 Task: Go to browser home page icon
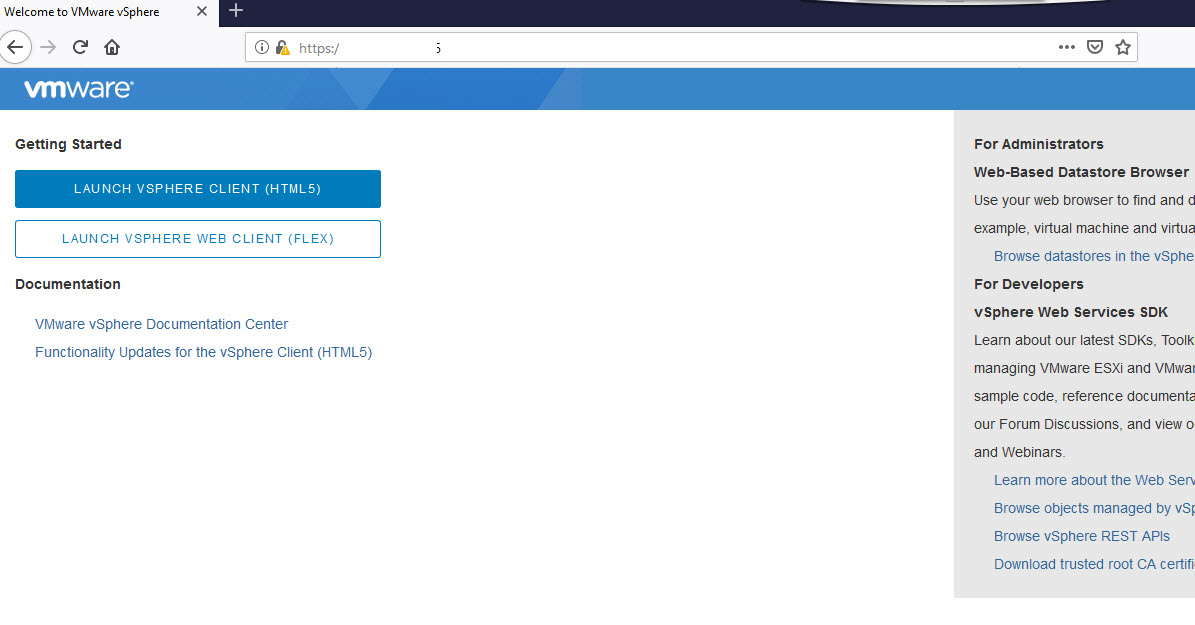pyautogui.click(x=112, y=47)
